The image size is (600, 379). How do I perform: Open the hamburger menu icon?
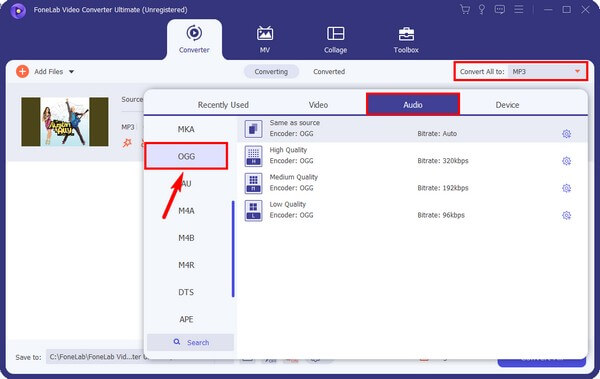click(518, 9)
